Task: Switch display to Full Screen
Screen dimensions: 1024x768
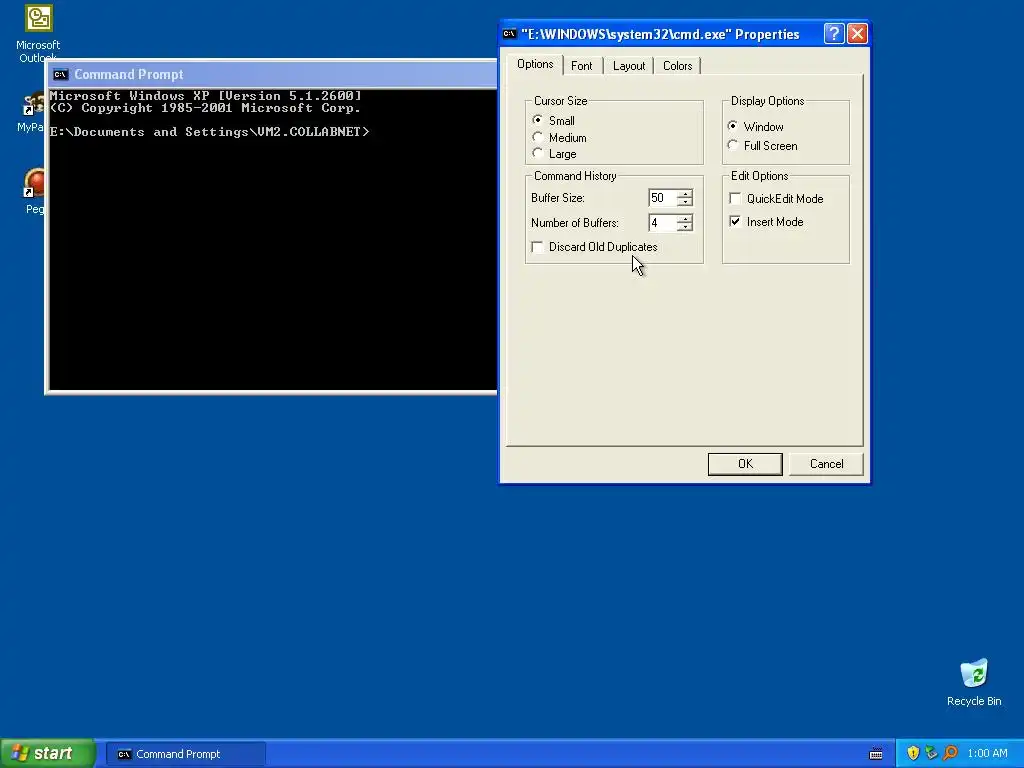Action: (733, 145)
